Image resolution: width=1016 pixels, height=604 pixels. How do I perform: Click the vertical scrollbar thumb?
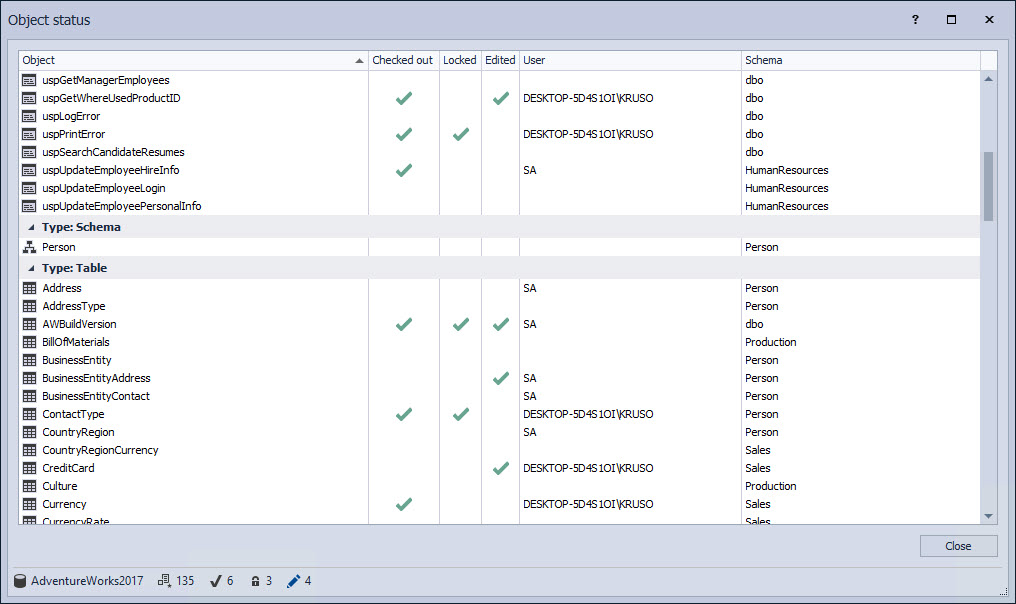pyautogui.click(x=989, y=186)
